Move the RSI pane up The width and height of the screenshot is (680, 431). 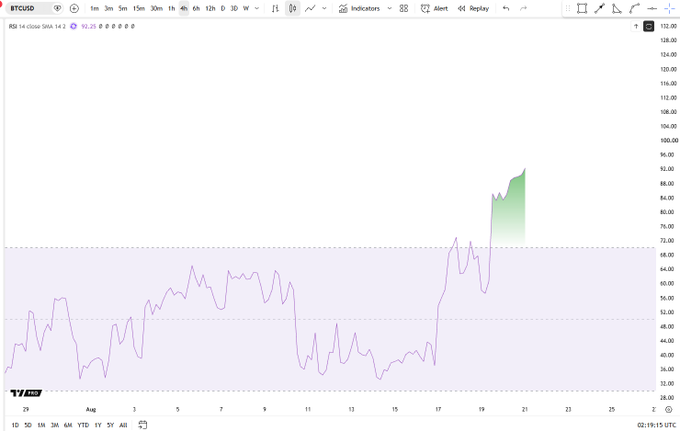636,26
